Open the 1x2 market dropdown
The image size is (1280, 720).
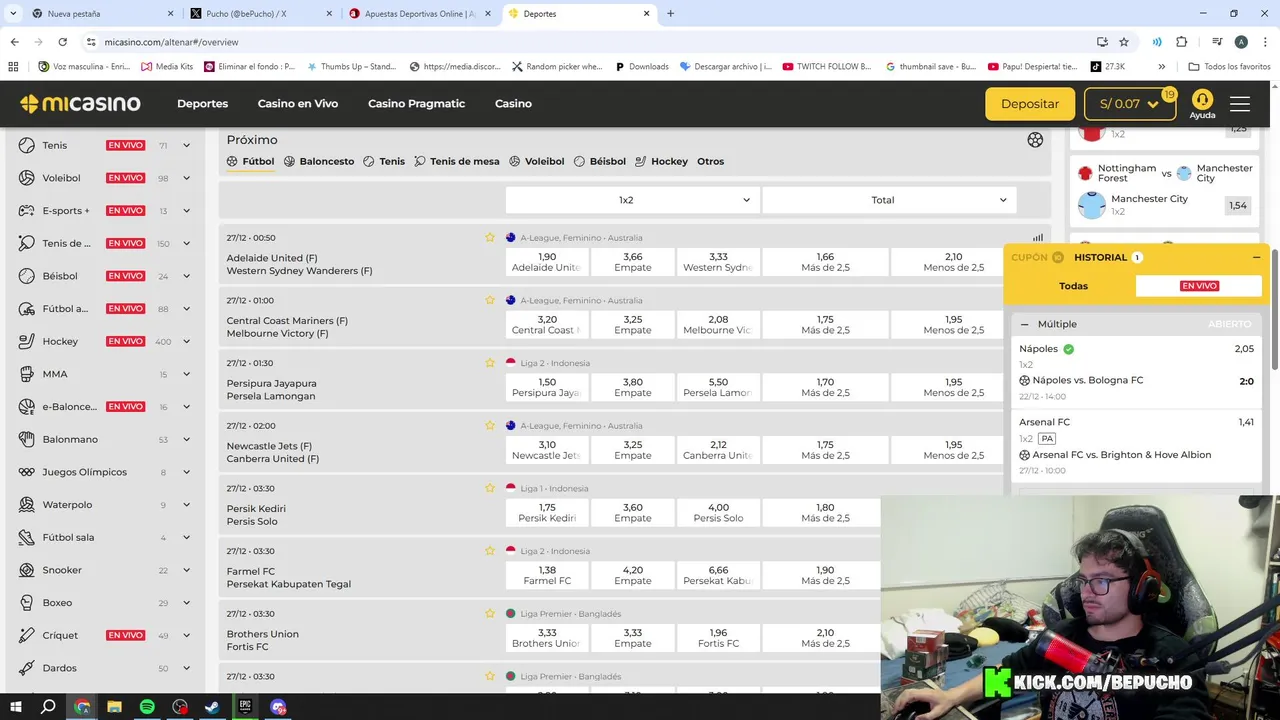pos(632,200)
